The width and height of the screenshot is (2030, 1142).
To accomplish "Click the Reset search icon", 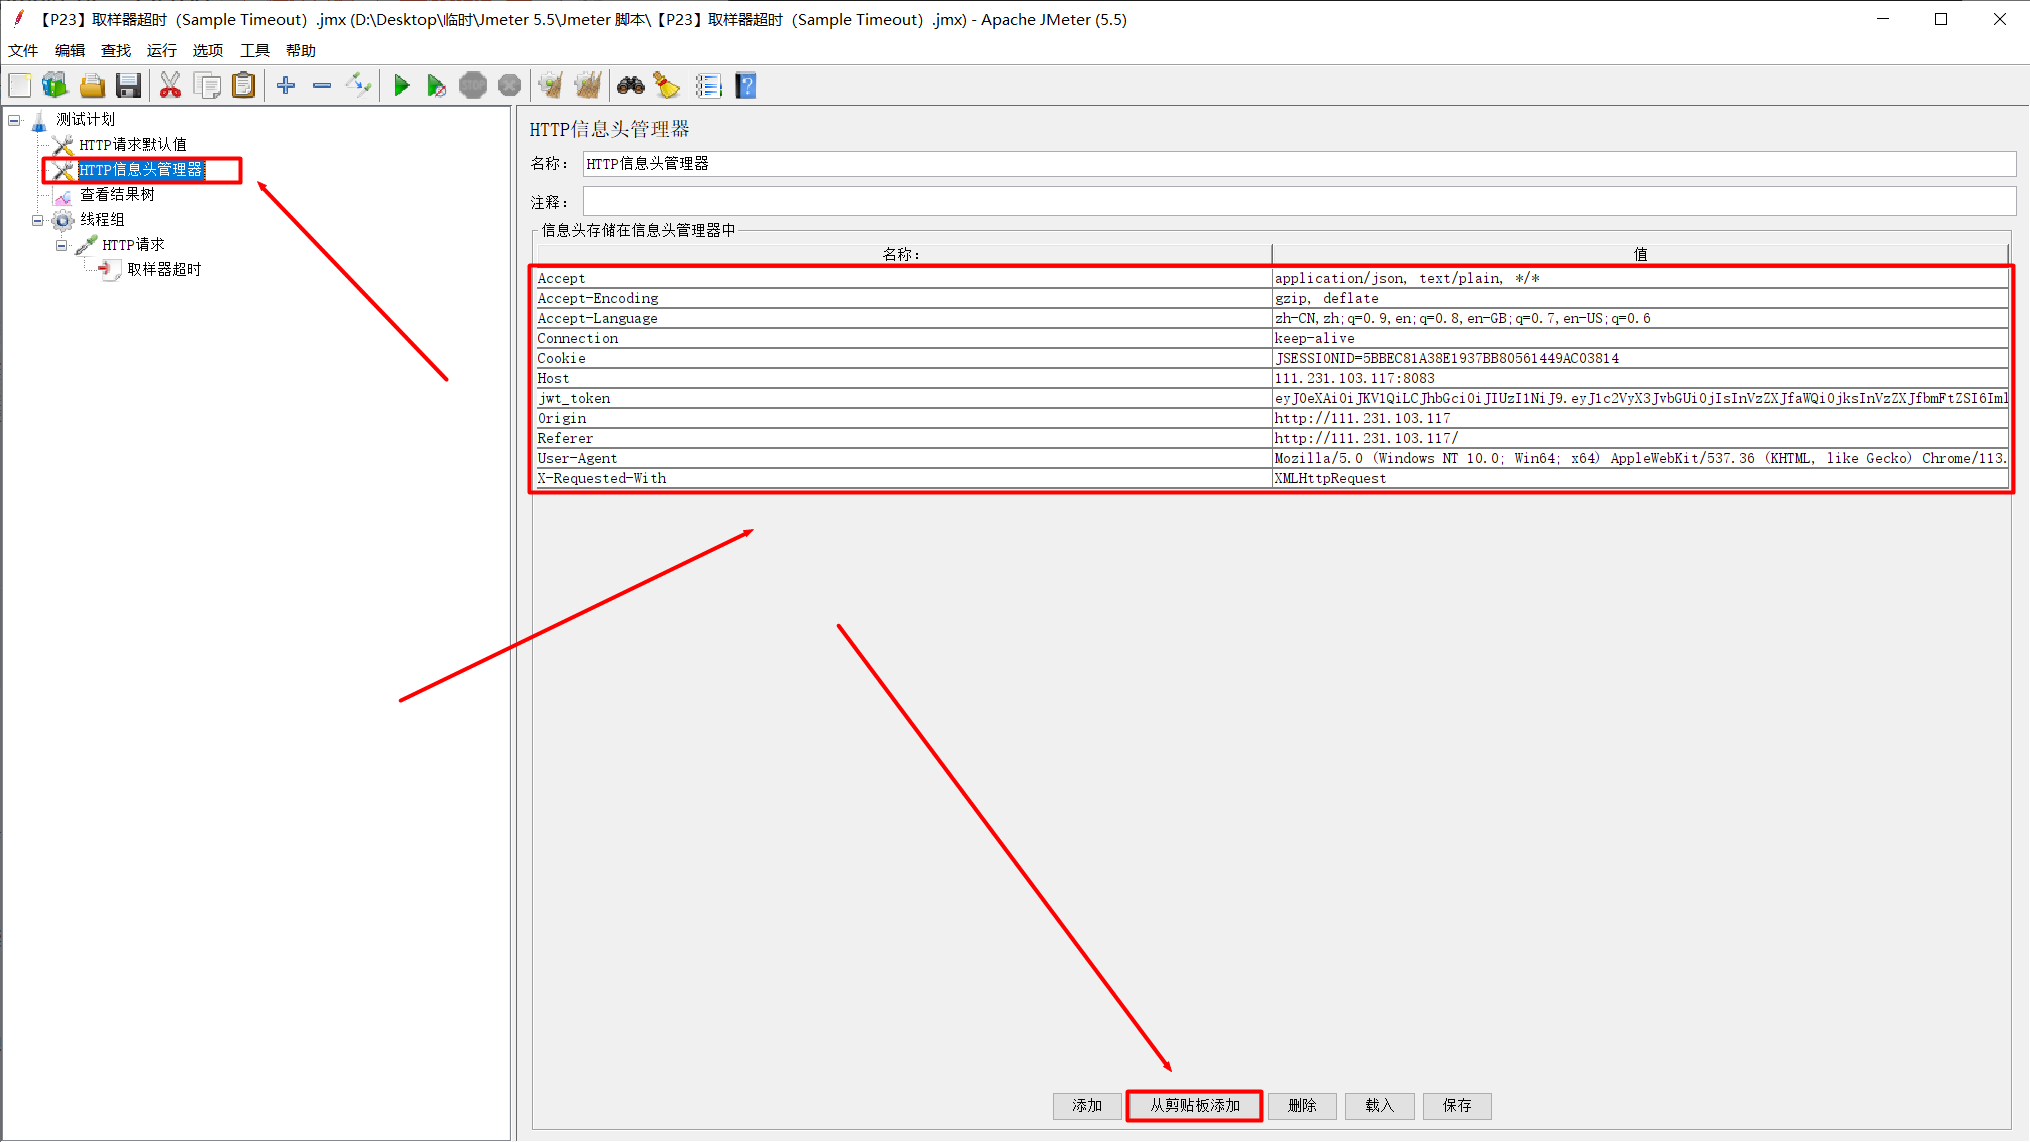I will 667,86.
